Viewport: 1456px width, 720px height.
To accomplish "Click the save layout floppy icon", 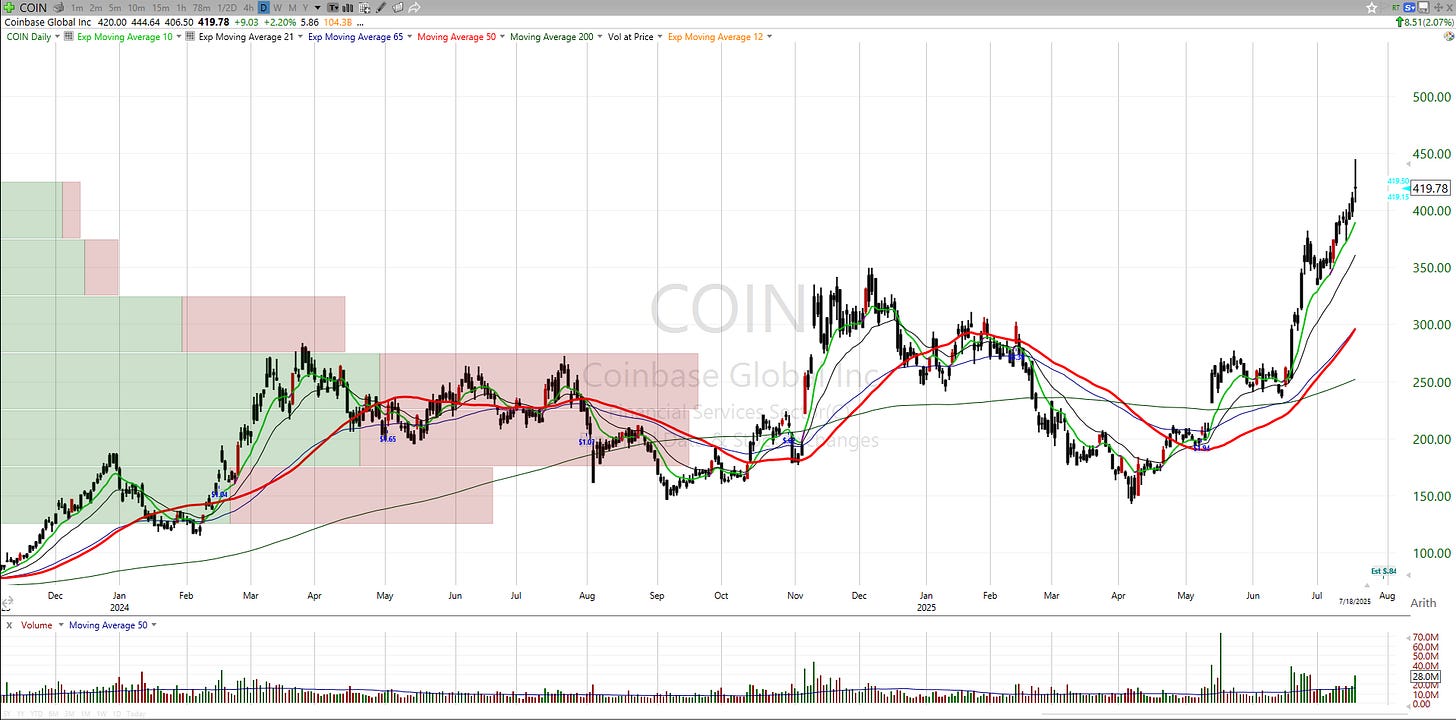I will [1424, 8].
